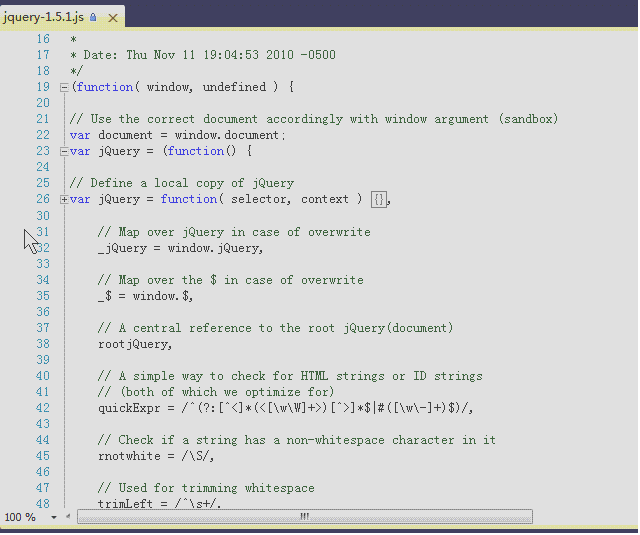Screen dimensions: 640x535
Task: Click '_jQuery = window.jQuery,' on line 32
Action: (x=180, y=249)
